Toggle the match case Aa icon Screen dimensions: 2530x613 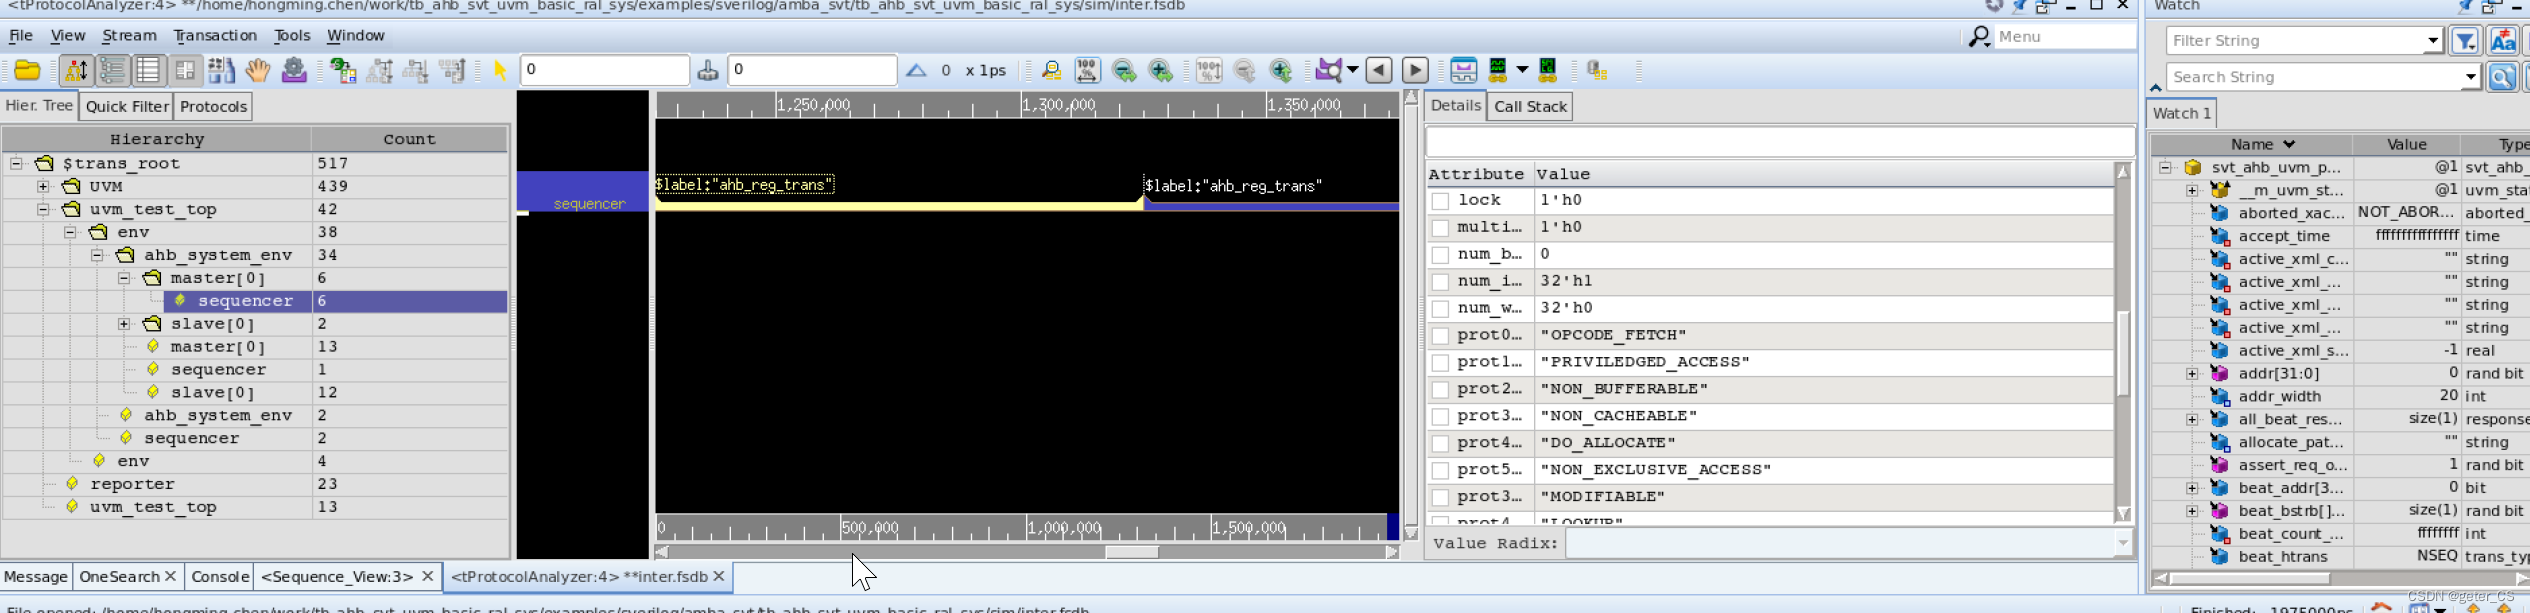click(x=2503, y=41)
